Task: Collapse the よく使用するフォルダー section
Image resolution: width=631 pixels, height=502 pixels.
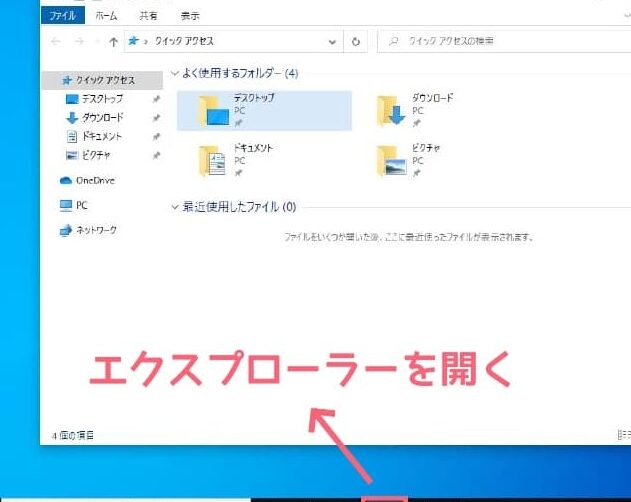Action: (x=175, y=73)
